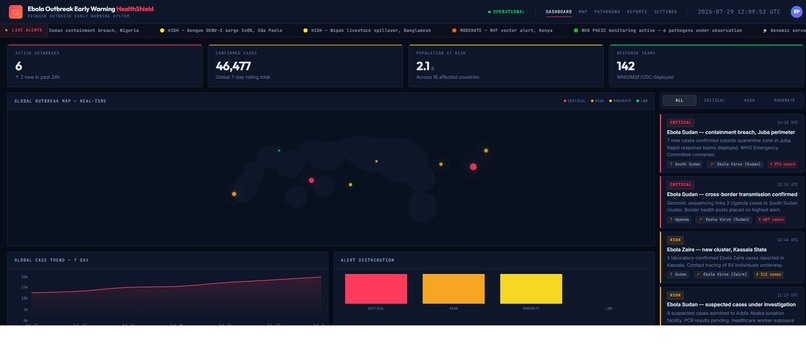Open the Confirmed Cases stat card
The height and width of the screenshot is (362, 806).
coord(305,66)
